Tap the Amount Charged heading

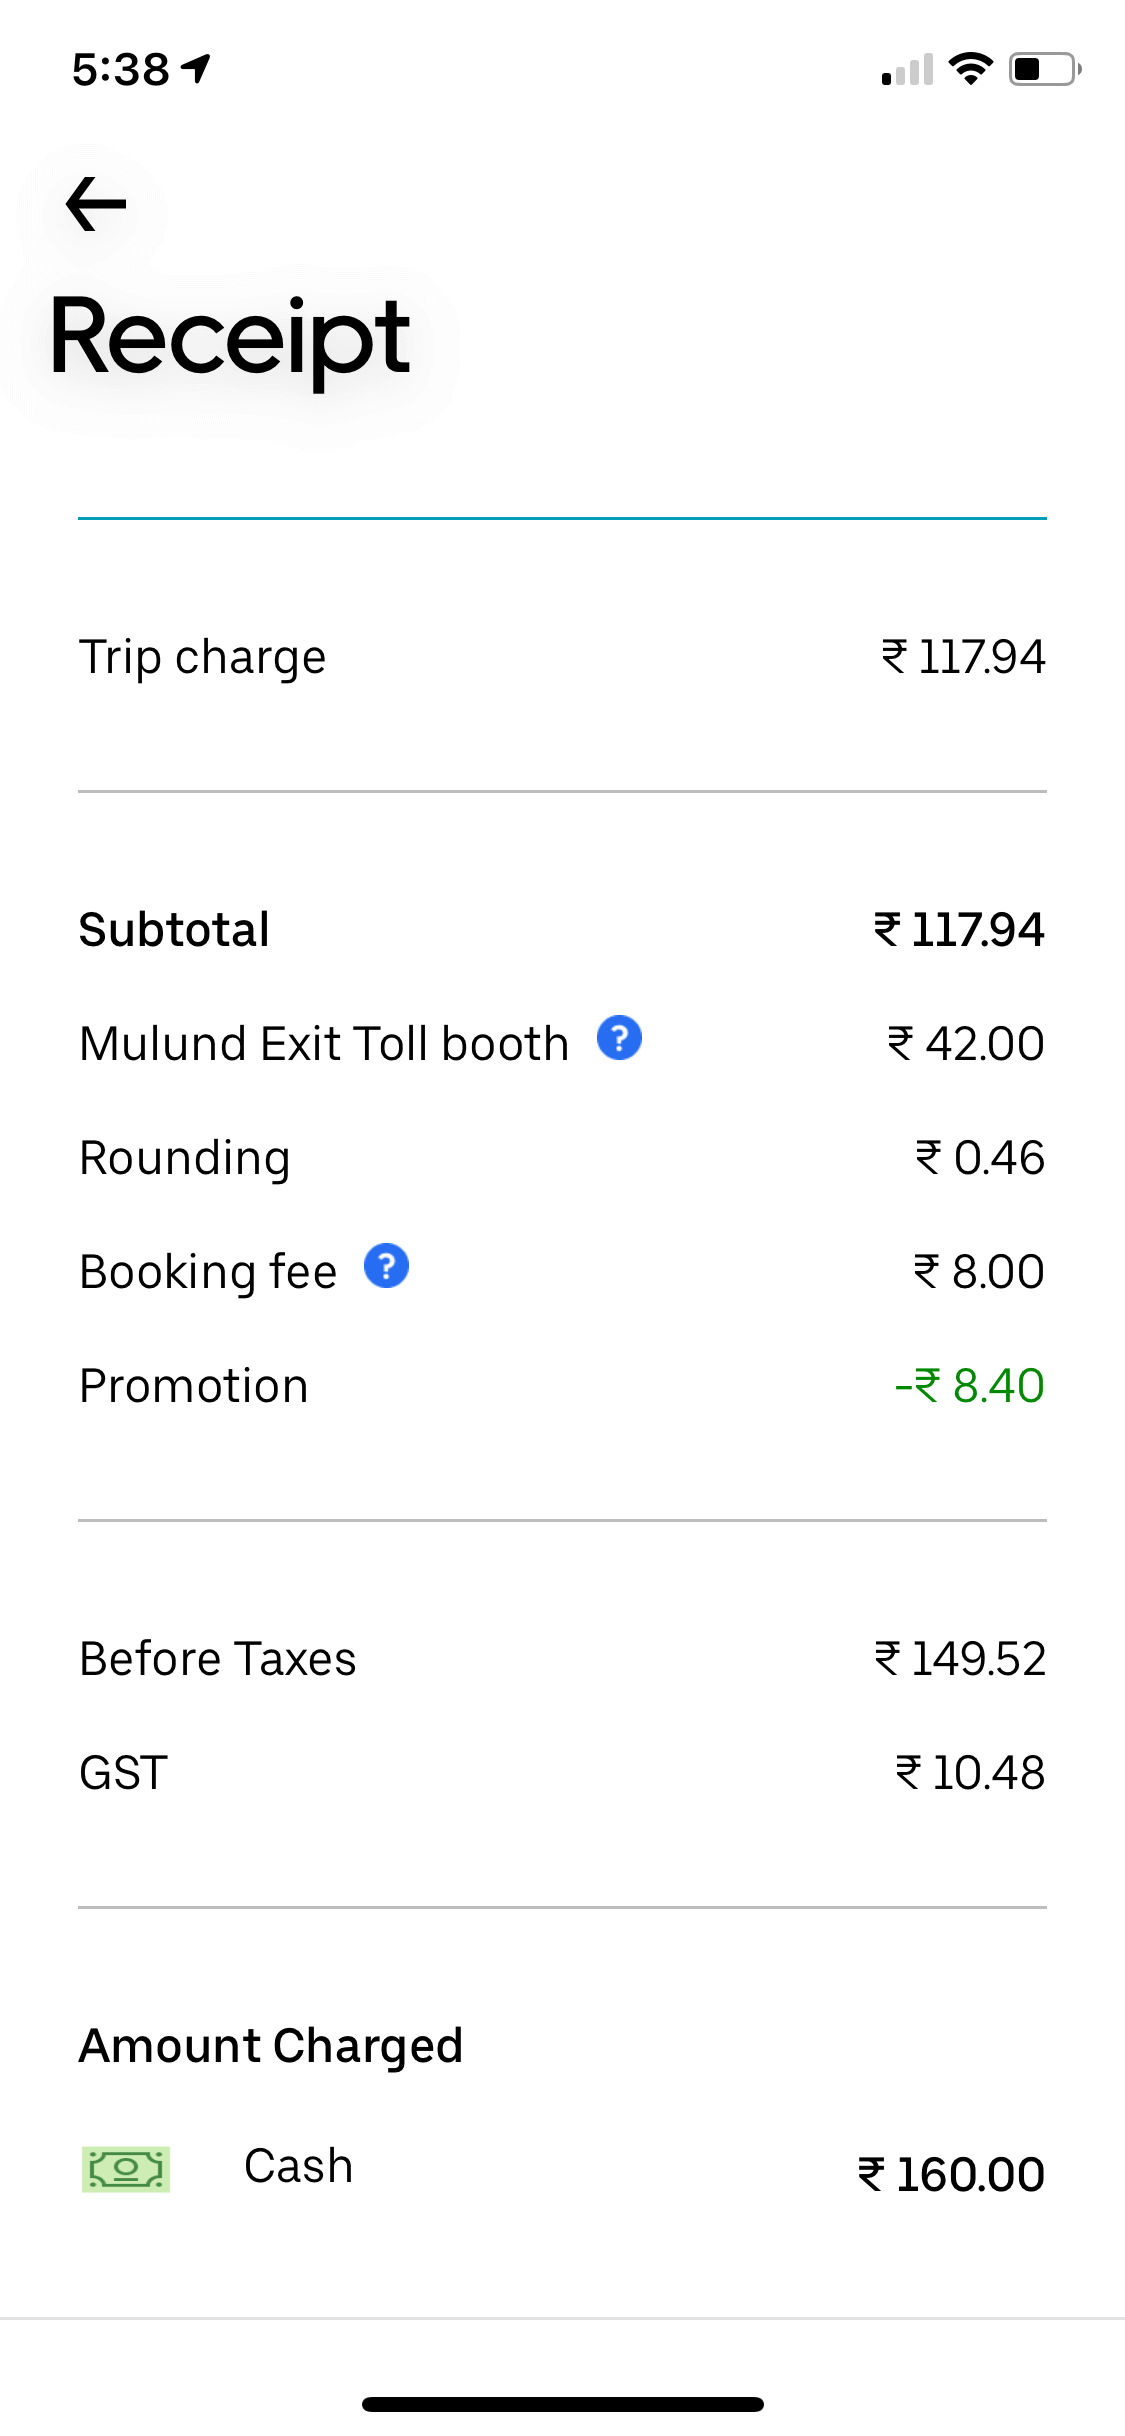point(271,2046)
